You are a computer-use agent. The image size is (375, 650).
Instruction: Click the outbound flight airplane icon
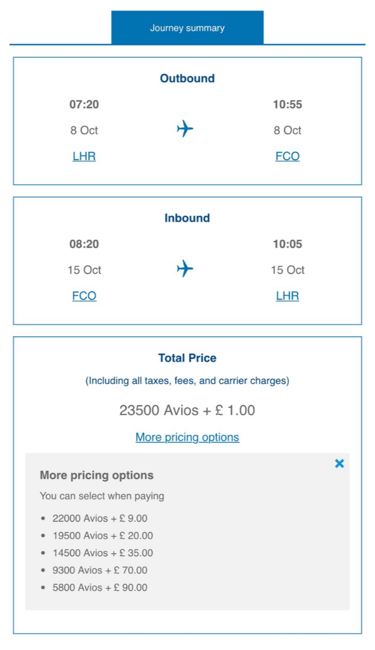(185, 129)
